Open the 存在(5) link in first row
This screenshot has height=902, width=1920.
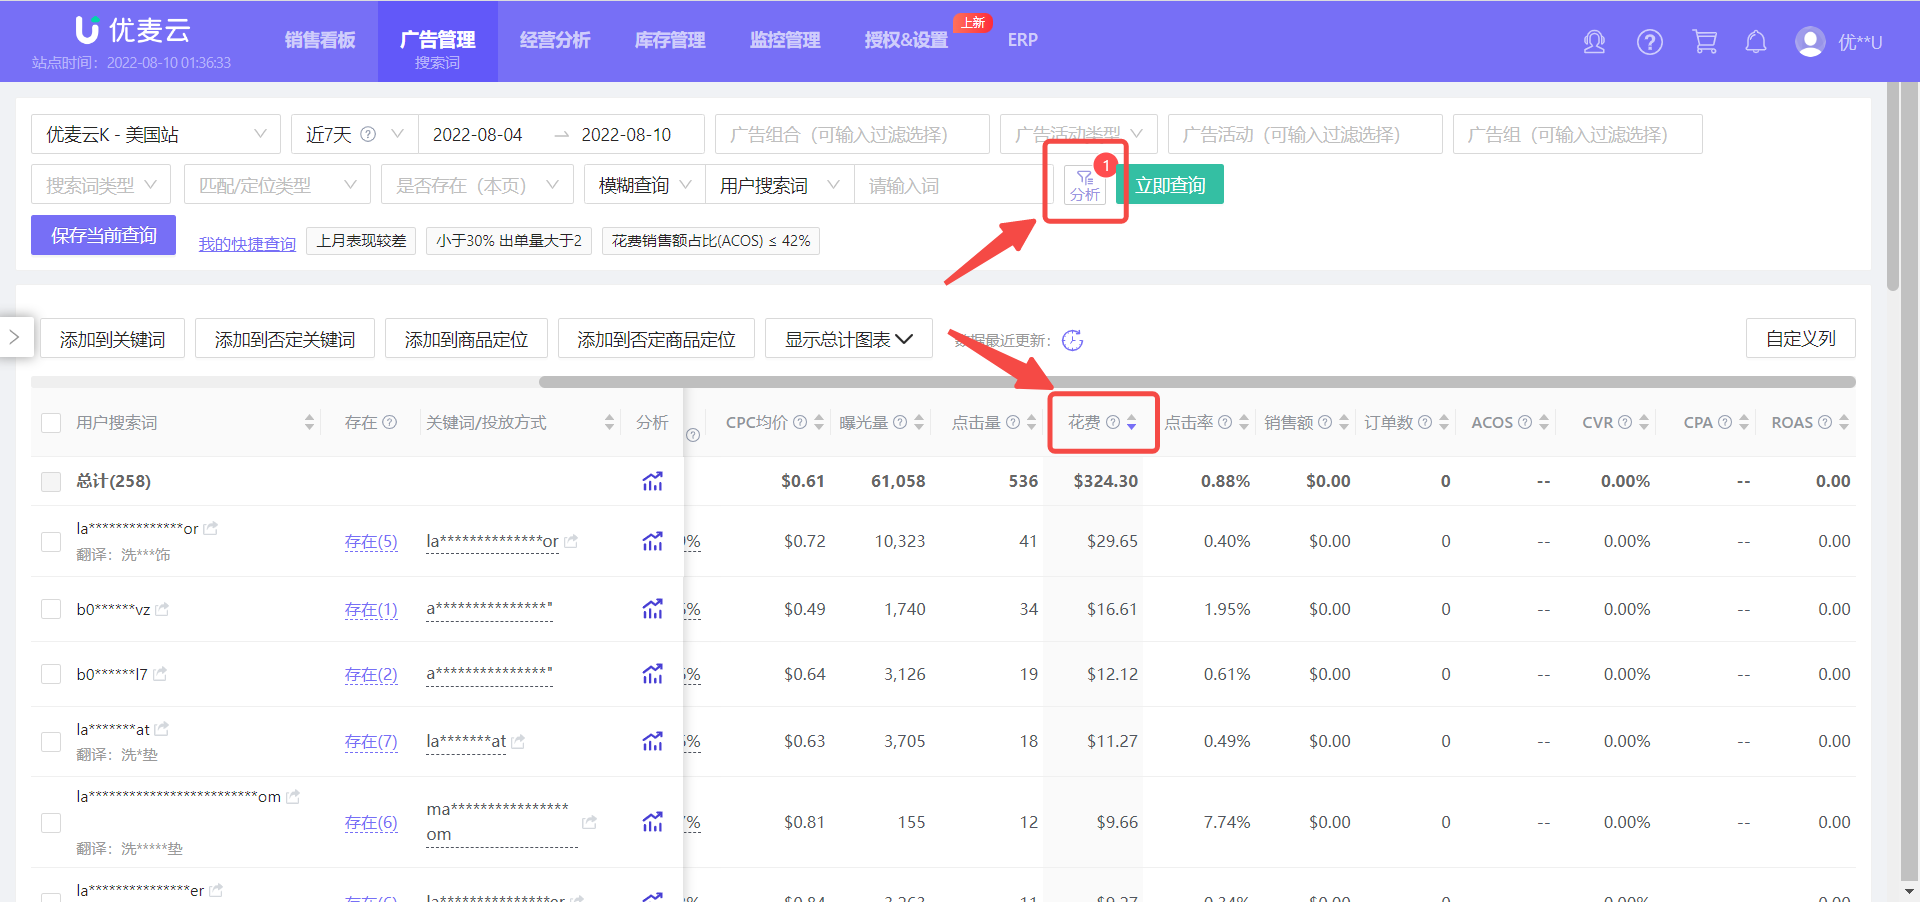(370, 541)
